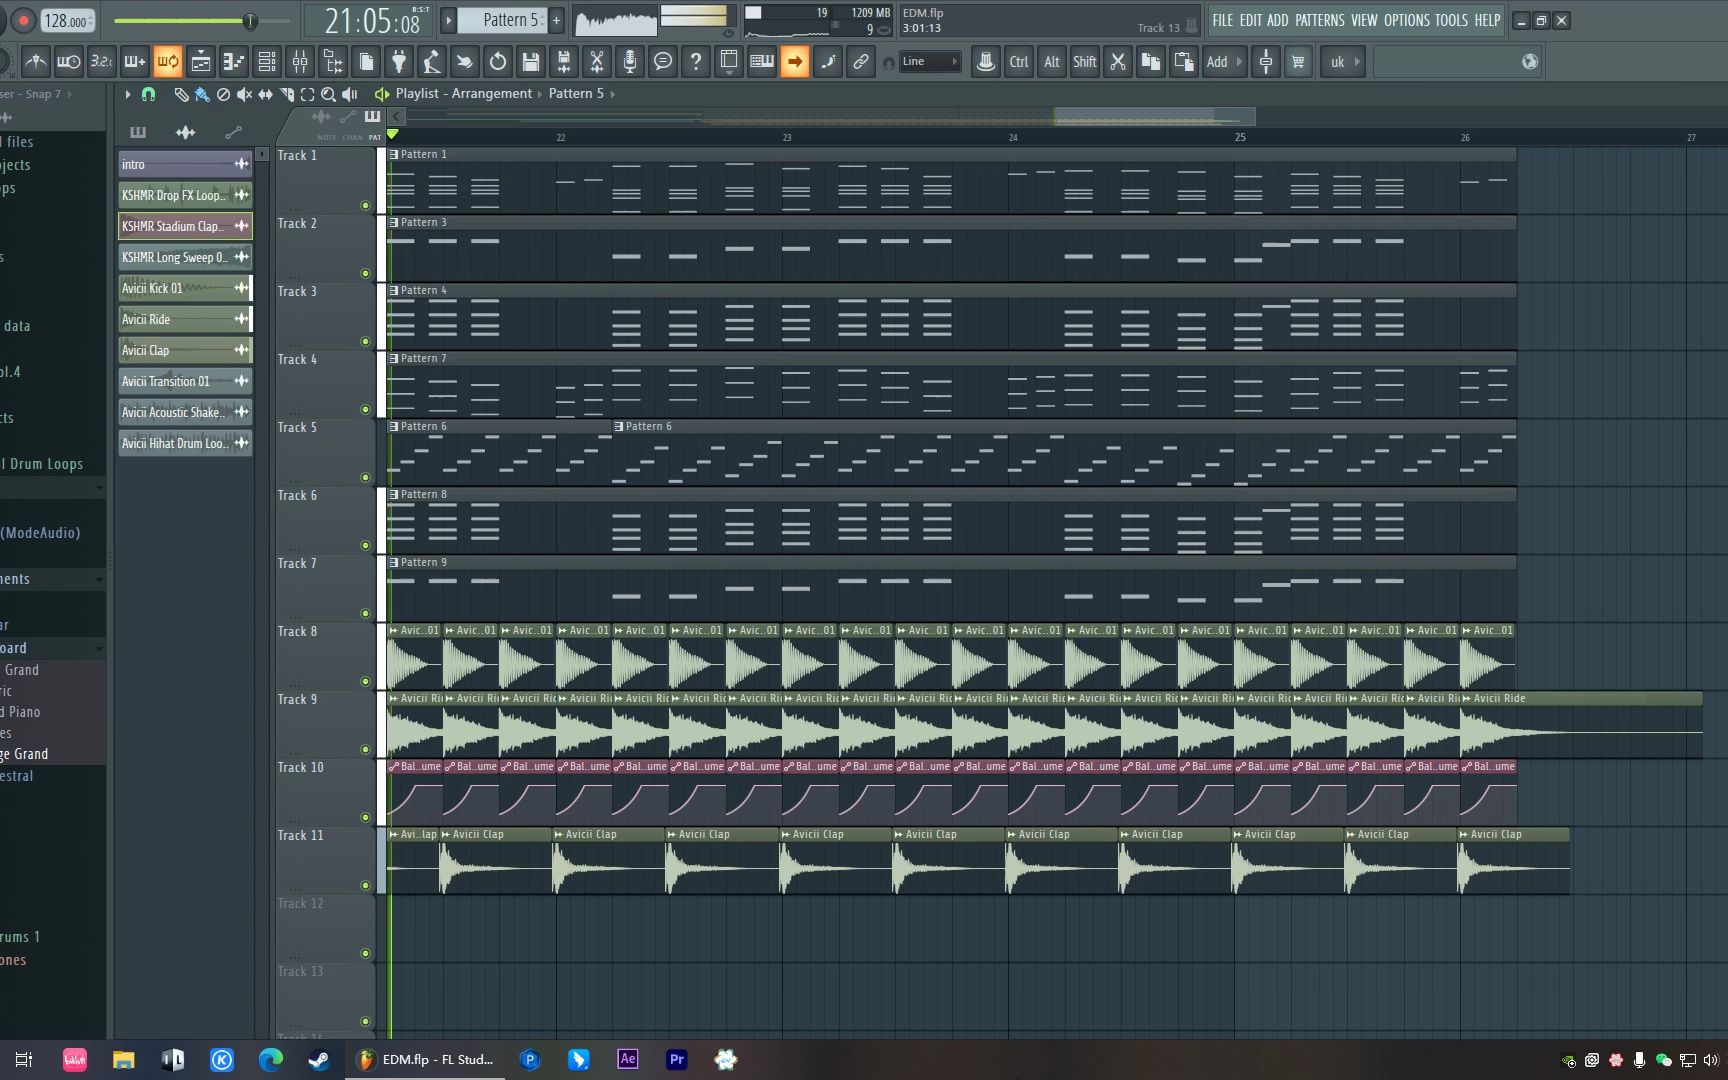Open the FILE menu
The width and height of the screenshot is (1728, 1080).
(x=1223, y=20)
